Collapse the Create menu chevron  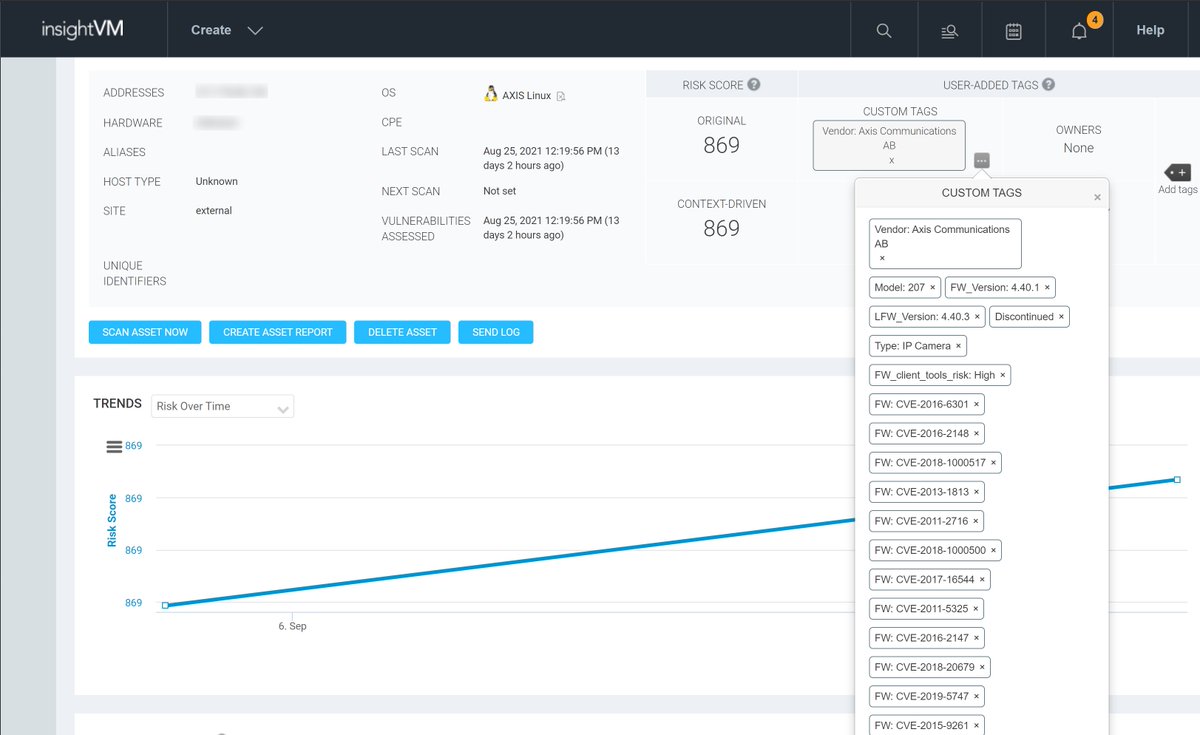coord(256,30)
